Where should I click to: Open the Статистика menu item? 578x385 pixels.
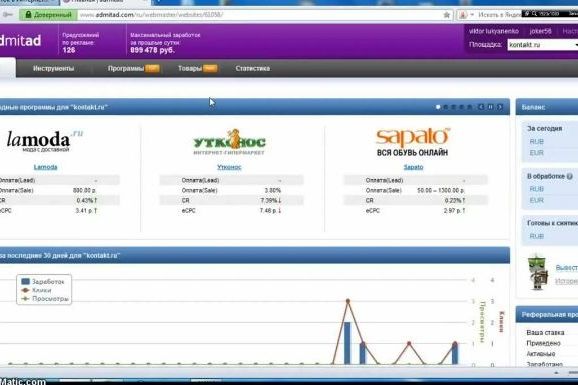[x=253, y=68]
